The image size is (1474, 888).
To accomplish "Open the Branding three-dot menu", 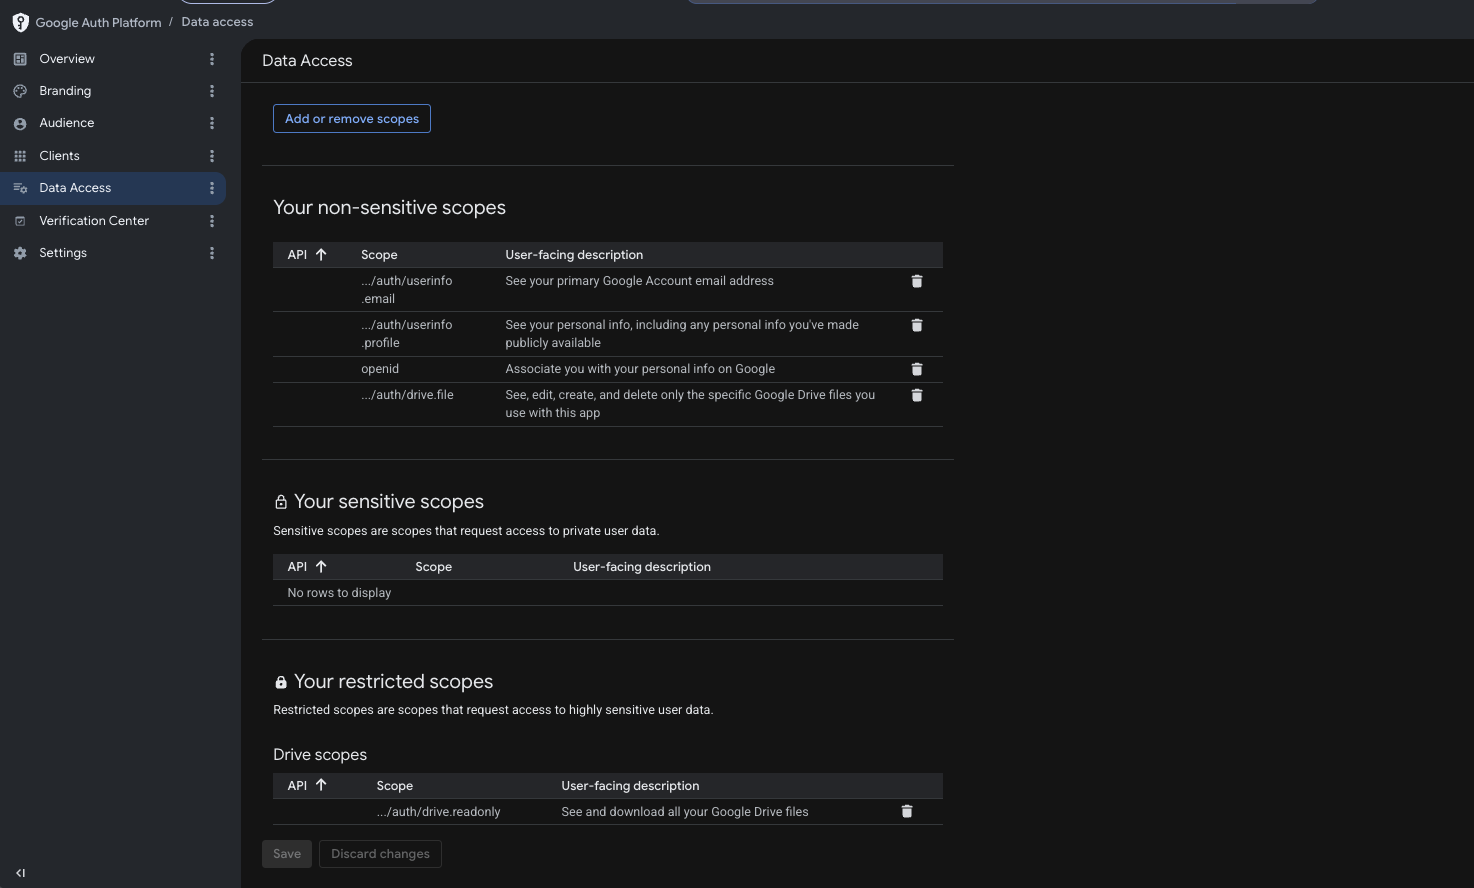I will 212,91.
